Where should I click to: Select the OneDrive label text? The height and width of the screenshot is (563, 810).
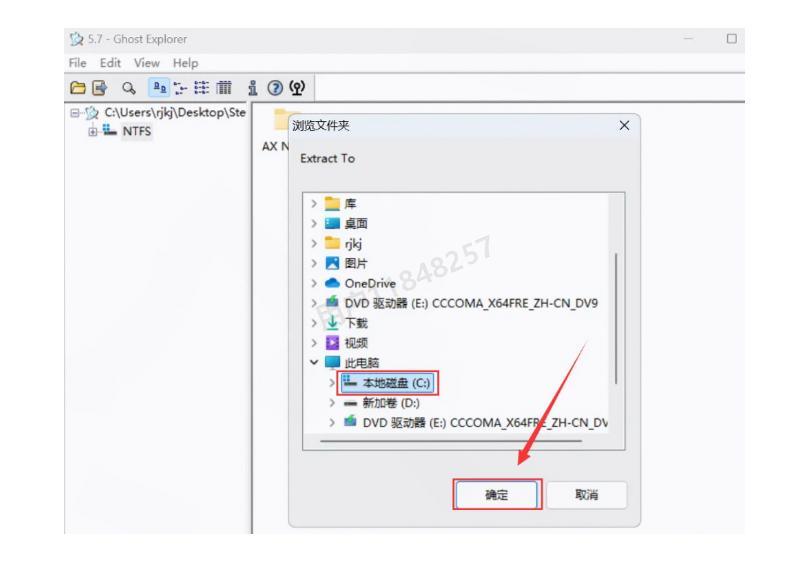point(370,283)
